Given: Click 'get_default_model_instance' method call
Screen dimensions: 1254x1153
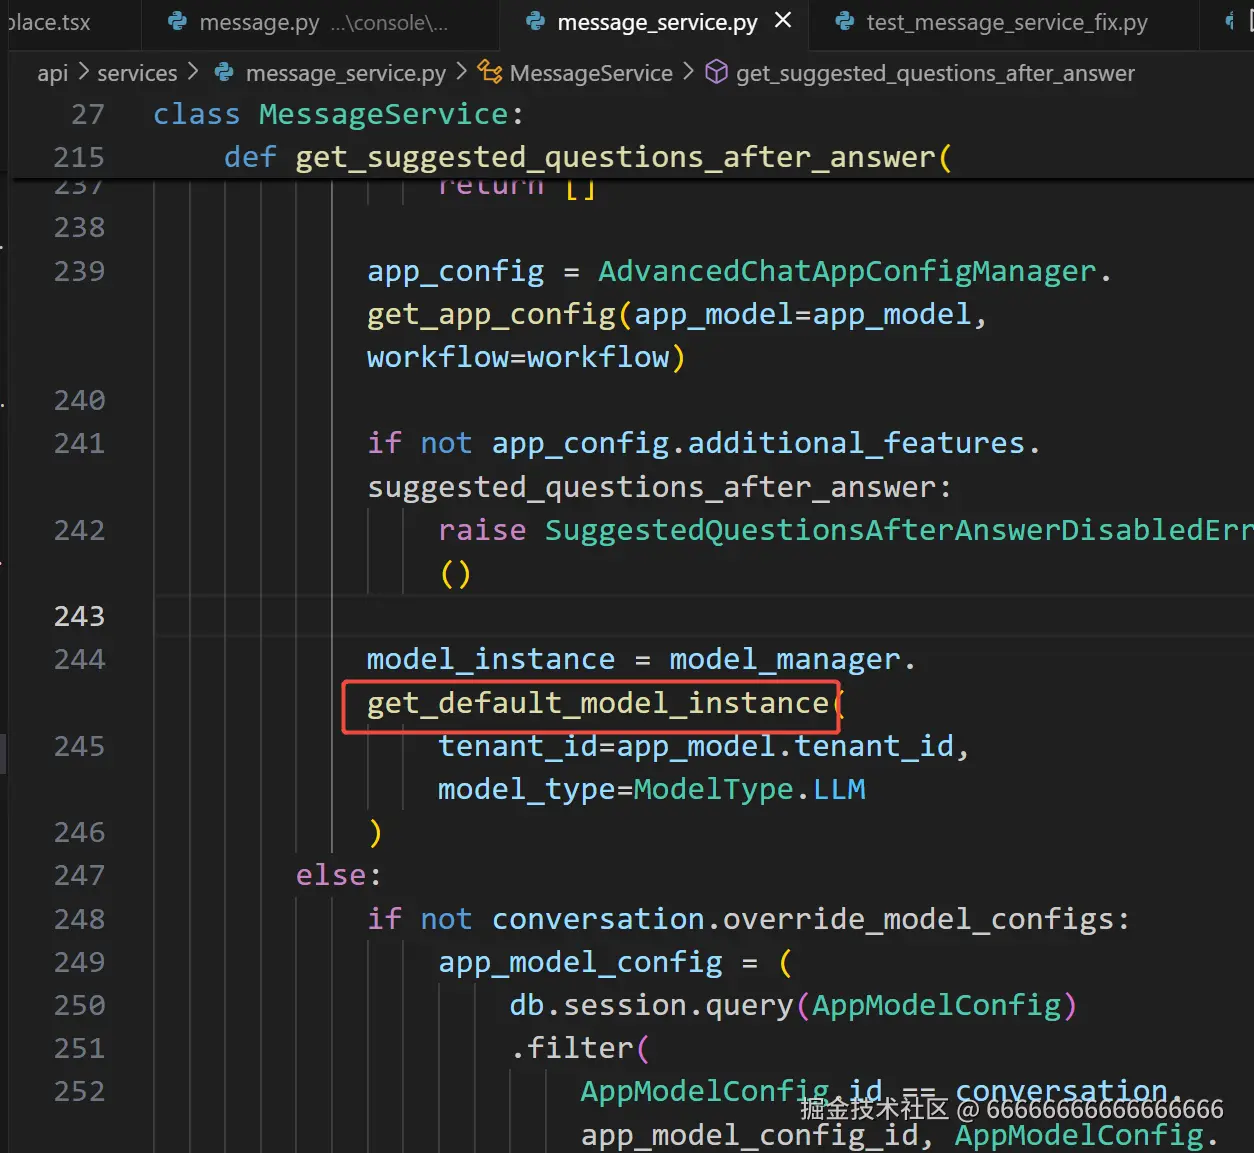Looking at the screenshot, I should tap(598, 703).
